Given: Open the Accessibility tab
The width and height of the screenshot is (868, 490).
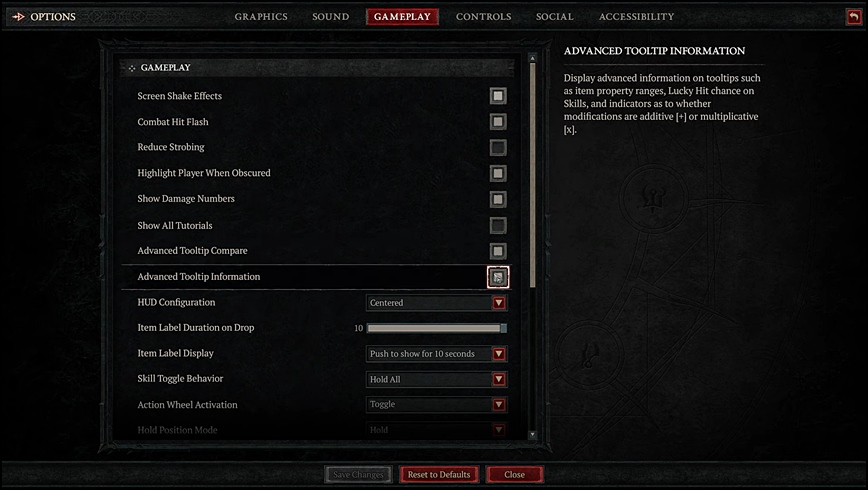Looking at the screenshot, I should (x=637, y=17).
